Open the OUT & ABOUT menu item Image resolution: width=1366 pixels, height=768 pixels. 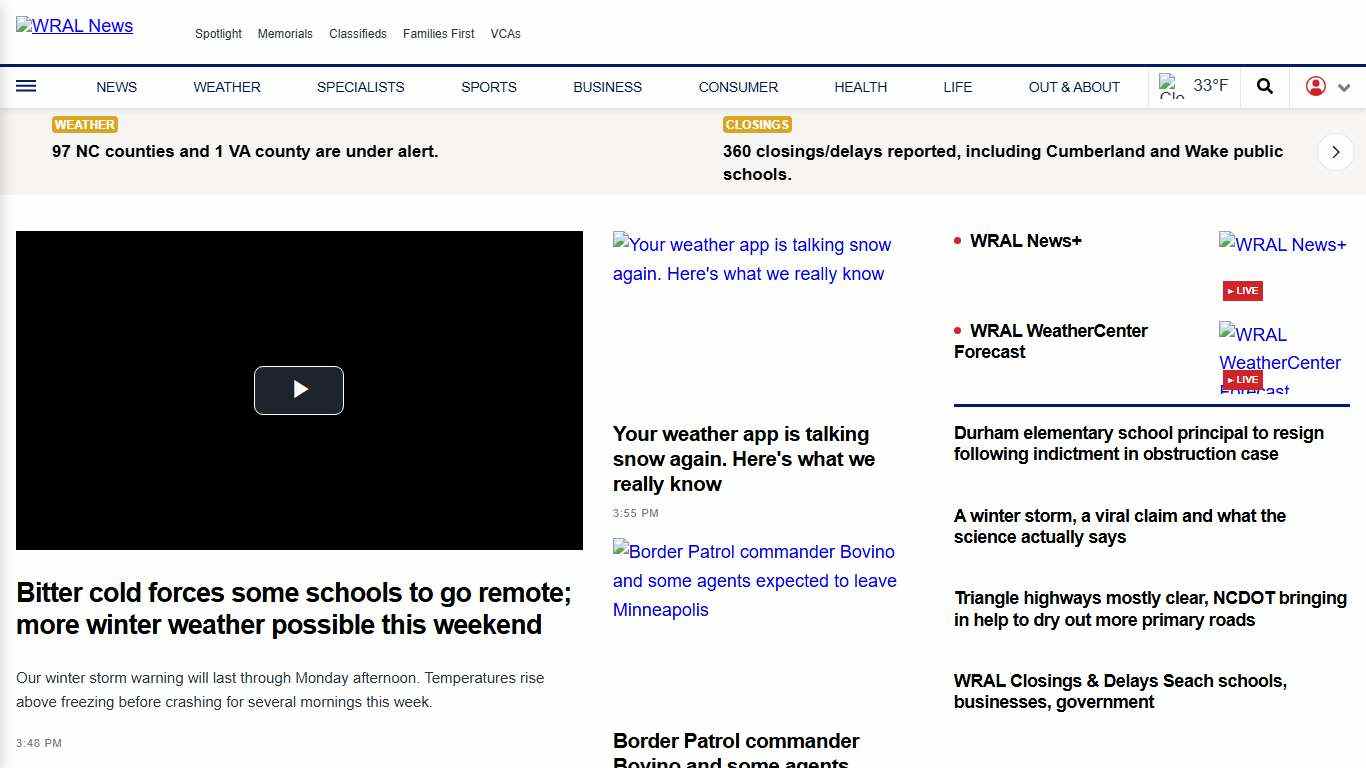click(1074, 87)
